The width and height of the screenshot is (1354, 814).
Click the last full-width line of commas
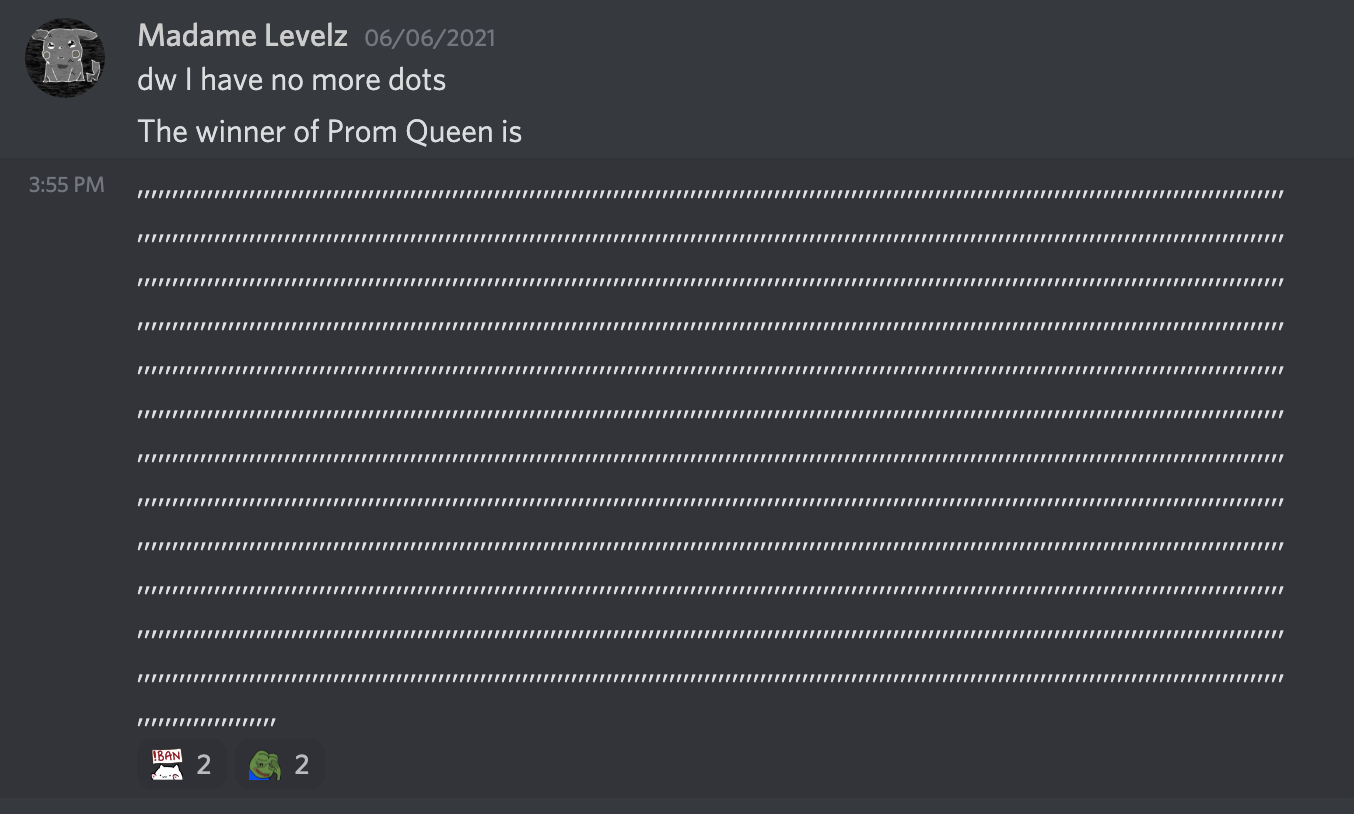click(x=710, y=678)
